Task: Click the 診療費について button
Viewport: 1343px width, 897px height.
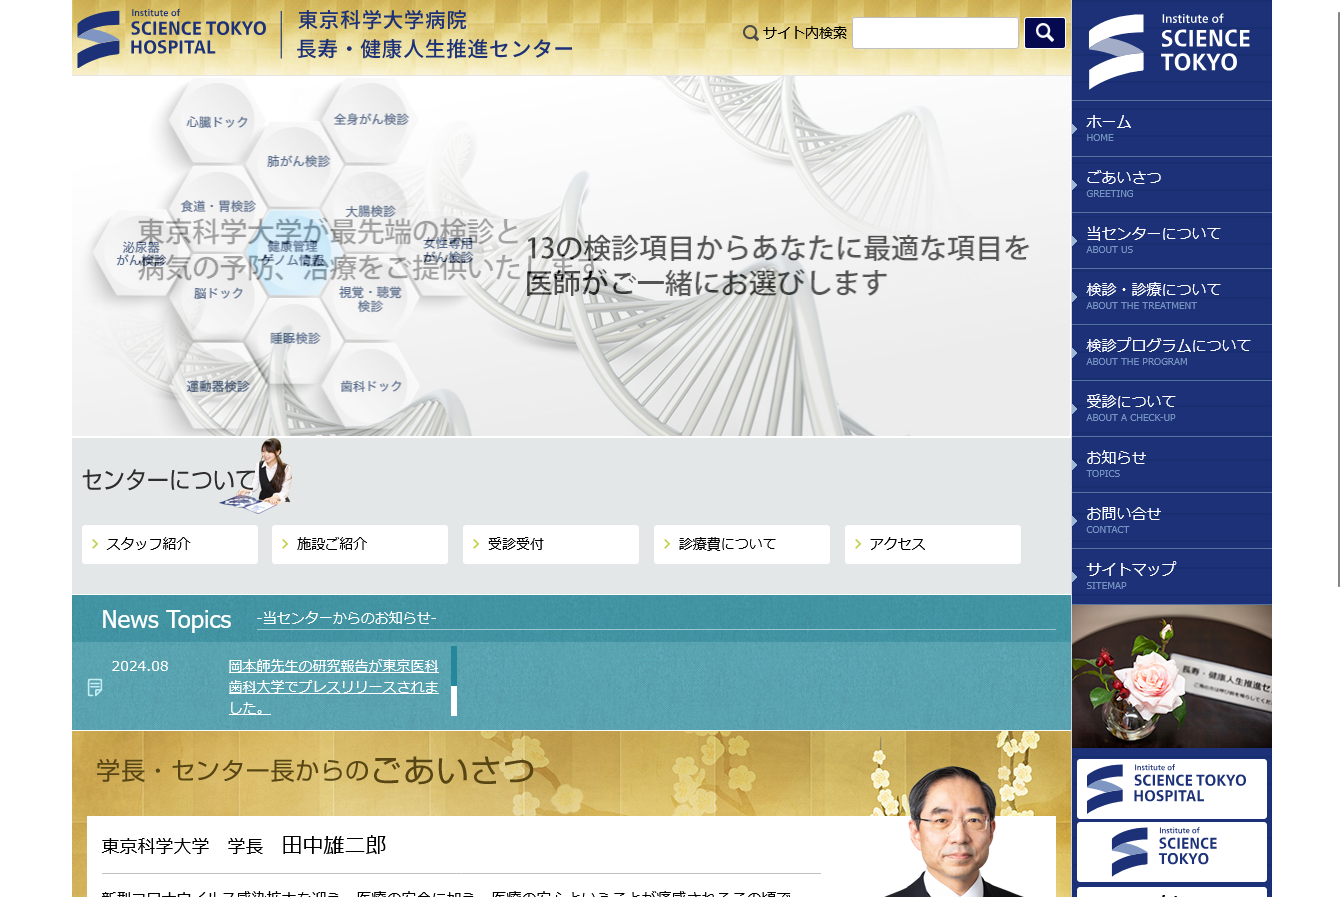Action: [741, 544]
